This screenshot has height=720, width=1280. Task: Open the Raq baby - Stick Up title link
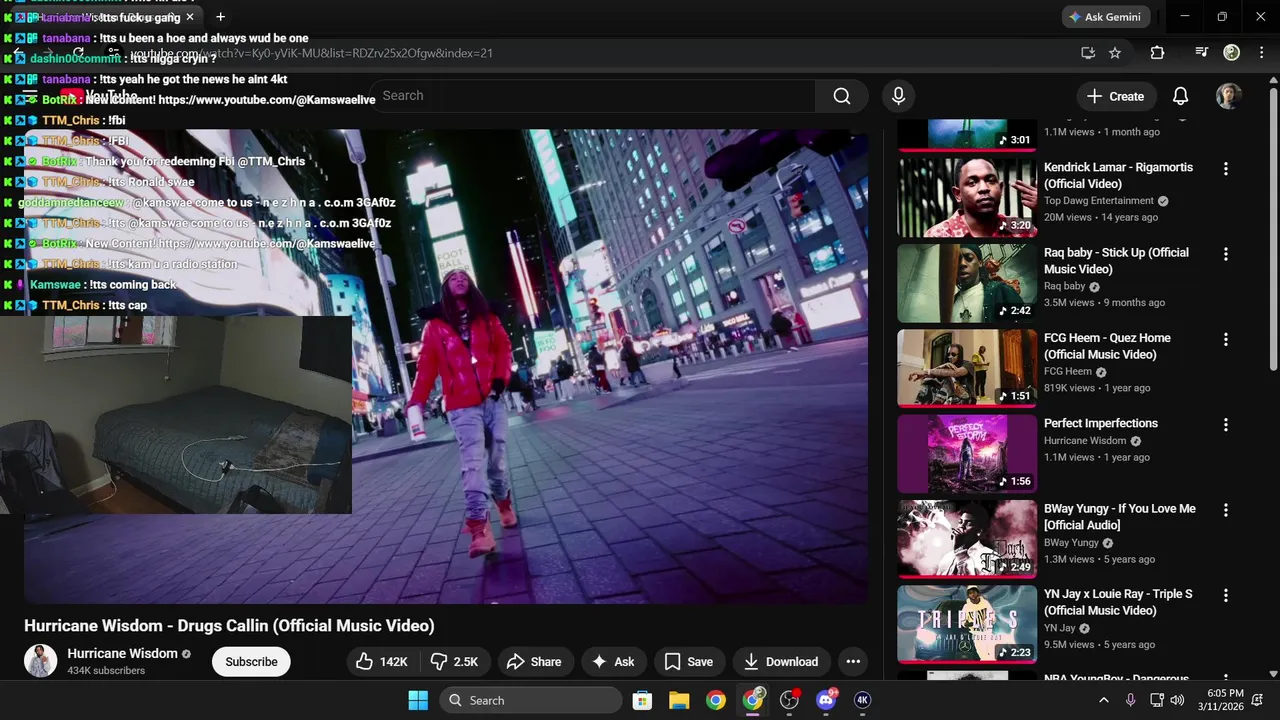[x=1116, y=261]
